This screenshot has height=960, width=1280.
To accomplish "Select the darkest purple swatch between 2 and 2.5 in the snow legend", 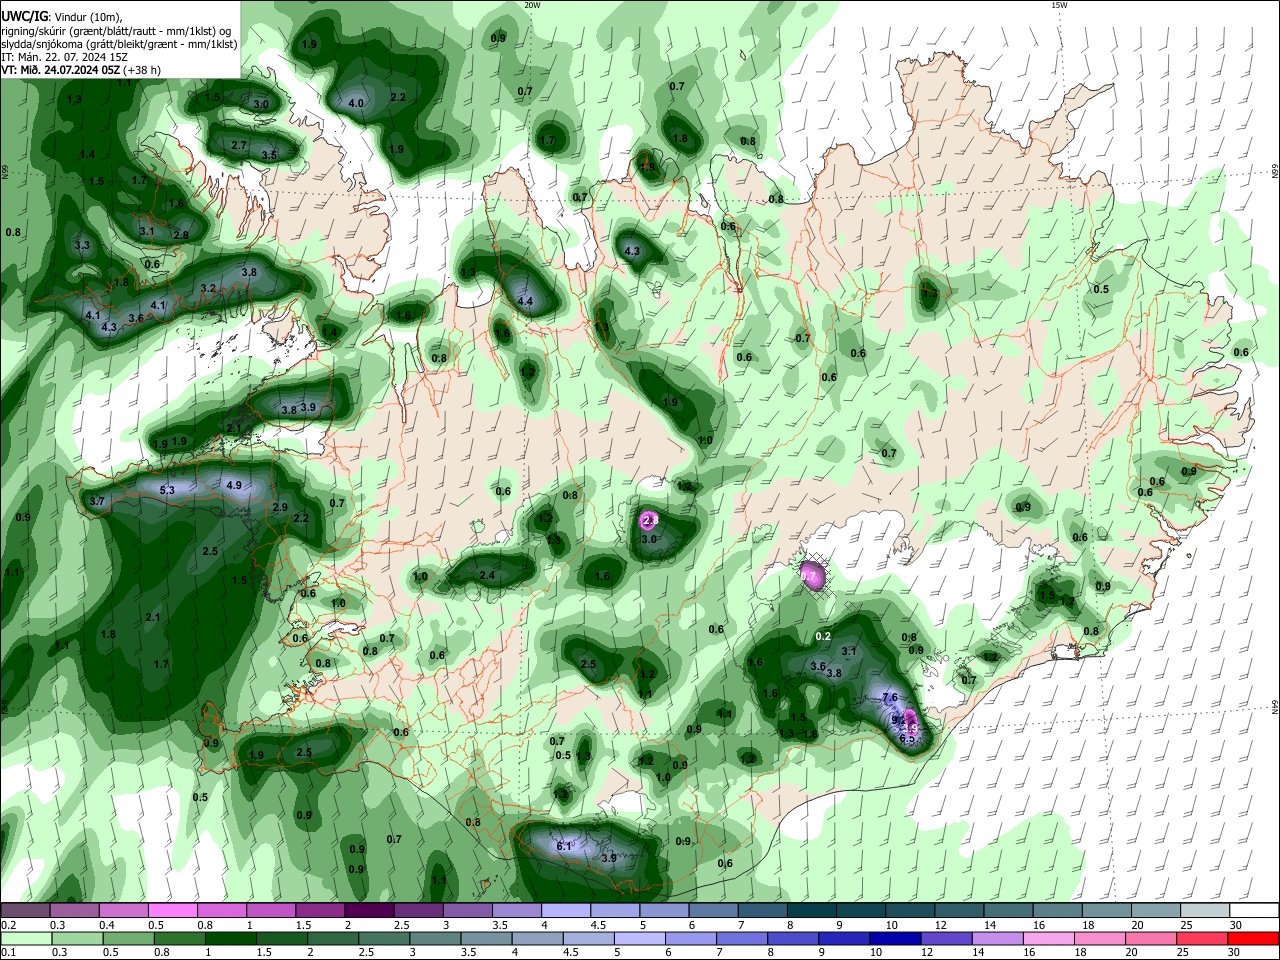I will coord(368,911).
